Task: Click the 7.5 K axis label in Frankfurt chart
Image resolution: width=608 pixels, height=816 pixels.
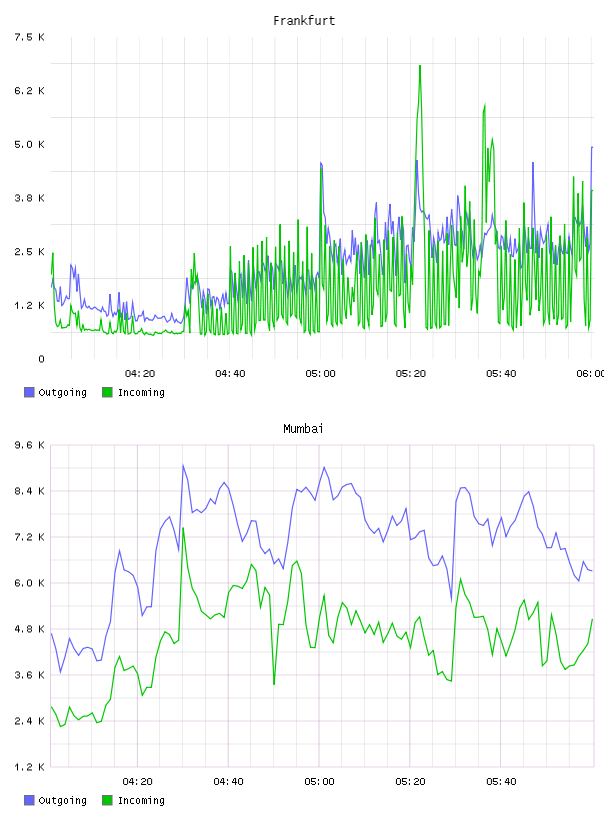Action: pos(29,37)
